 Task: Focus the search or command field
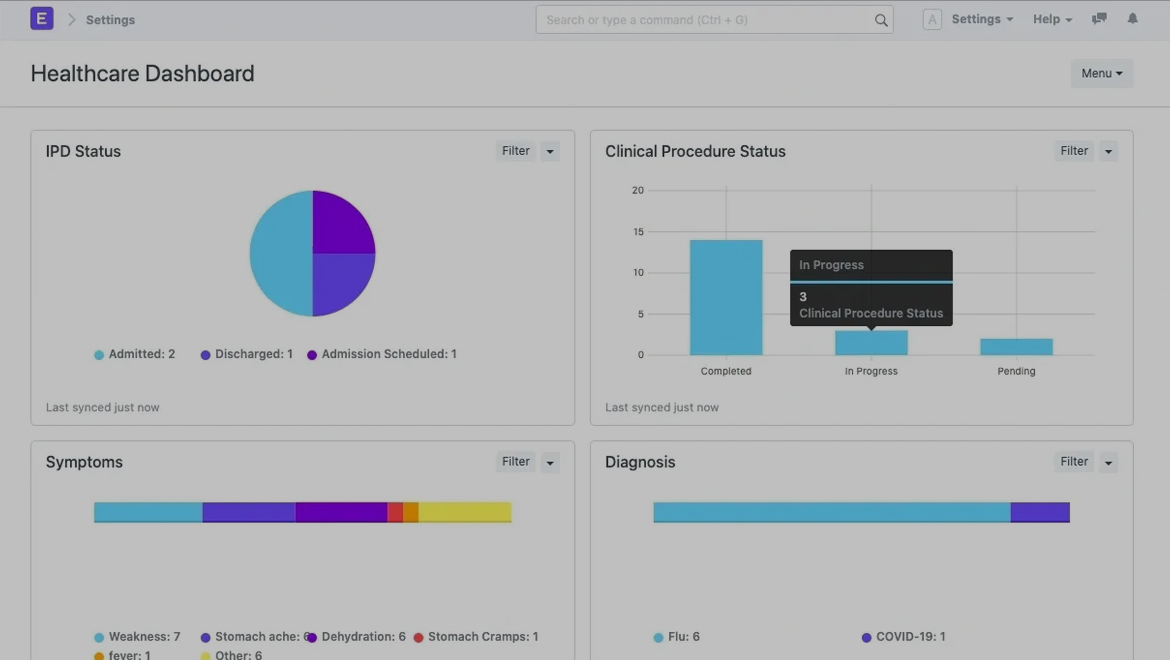pyautogui.click(x=704, y=20)
